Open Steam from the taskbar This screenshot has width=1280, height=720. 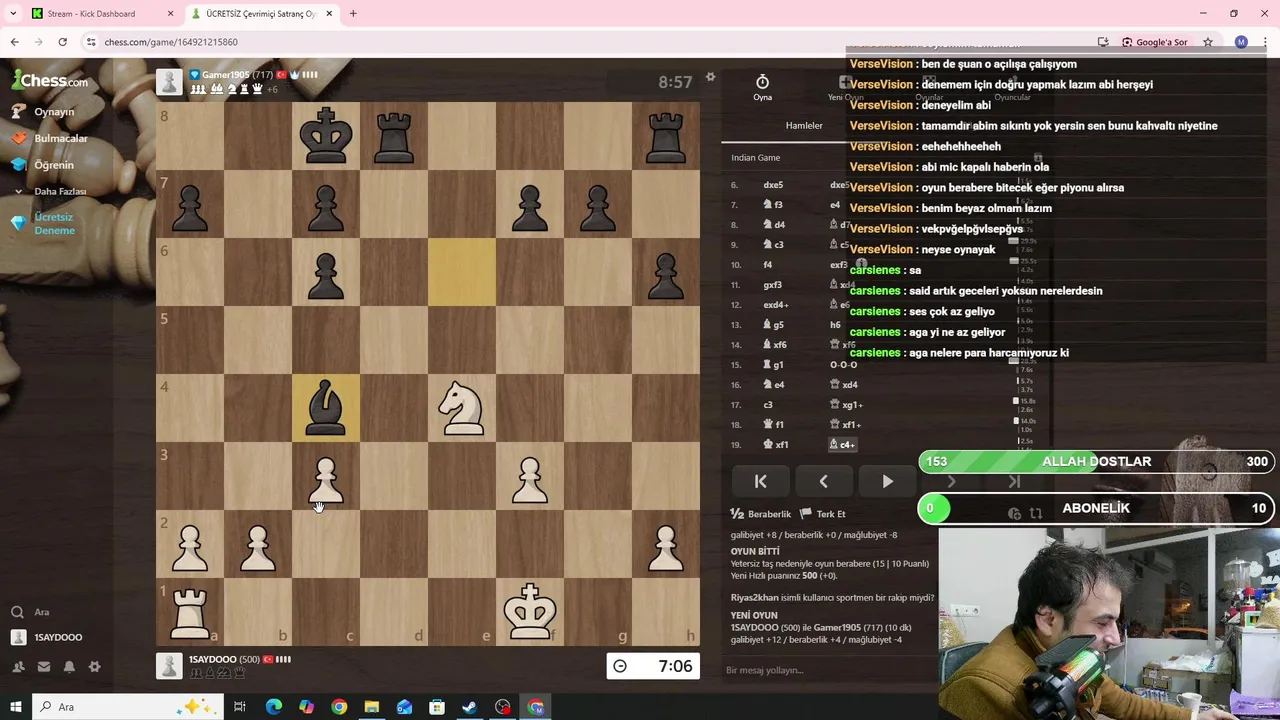click(x=469, y=707)
